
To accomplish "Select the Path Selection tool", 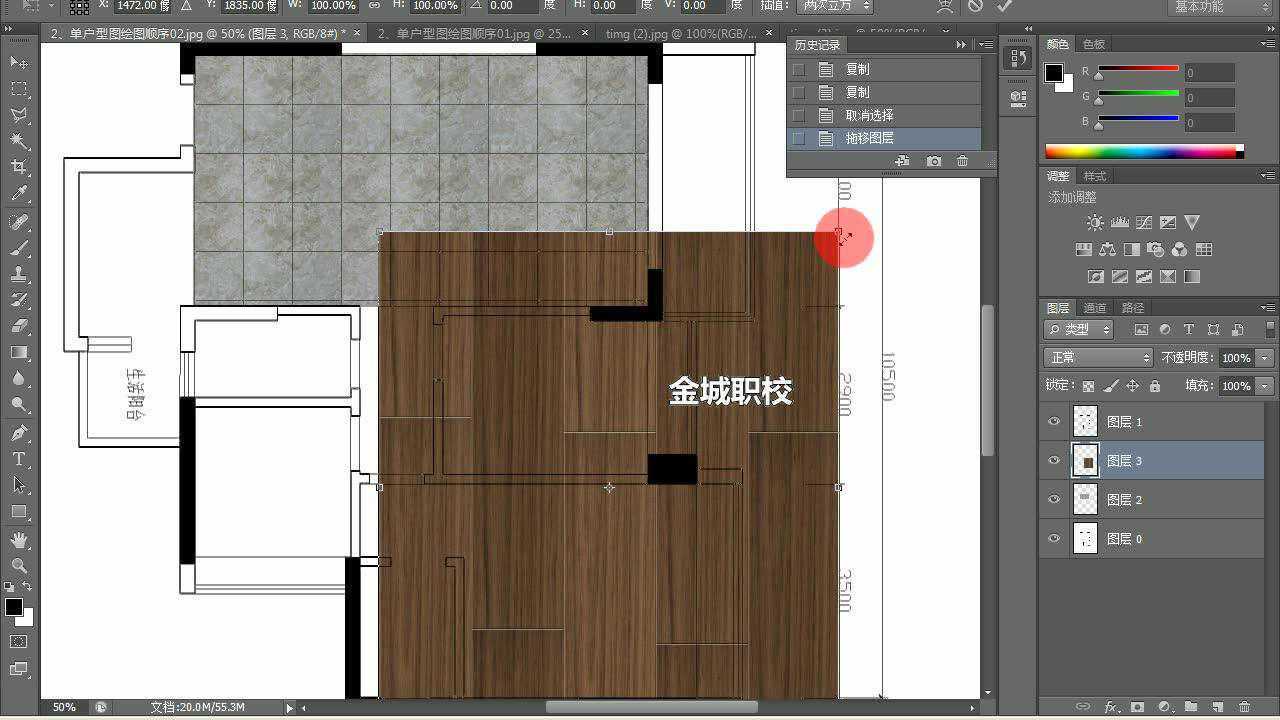I will tap(19, 484).
